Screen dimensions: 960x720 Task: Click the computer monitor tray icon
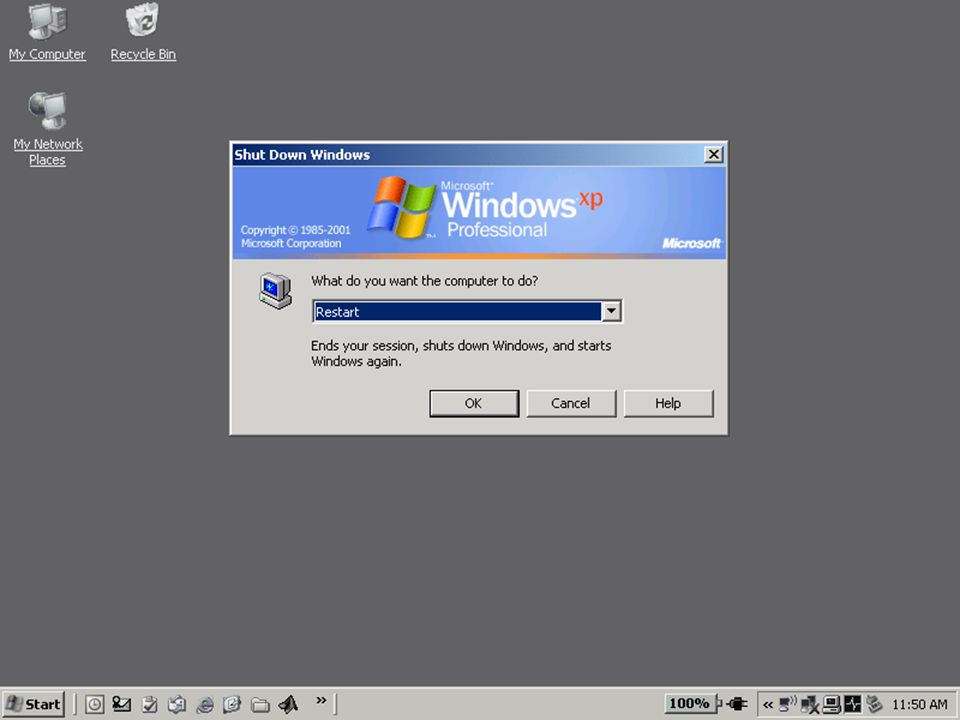click(831, 704)
